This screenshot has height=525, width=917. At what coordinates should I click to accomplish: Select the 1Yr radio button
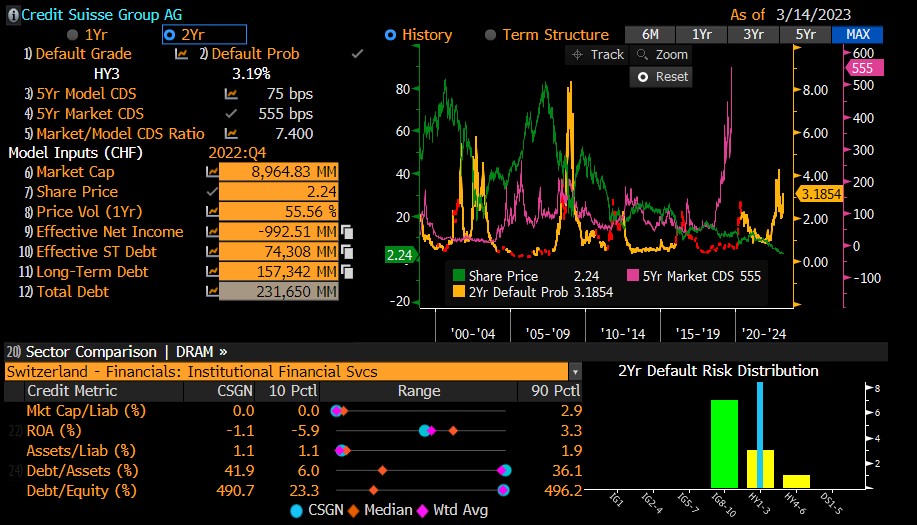tap(73, 35)
